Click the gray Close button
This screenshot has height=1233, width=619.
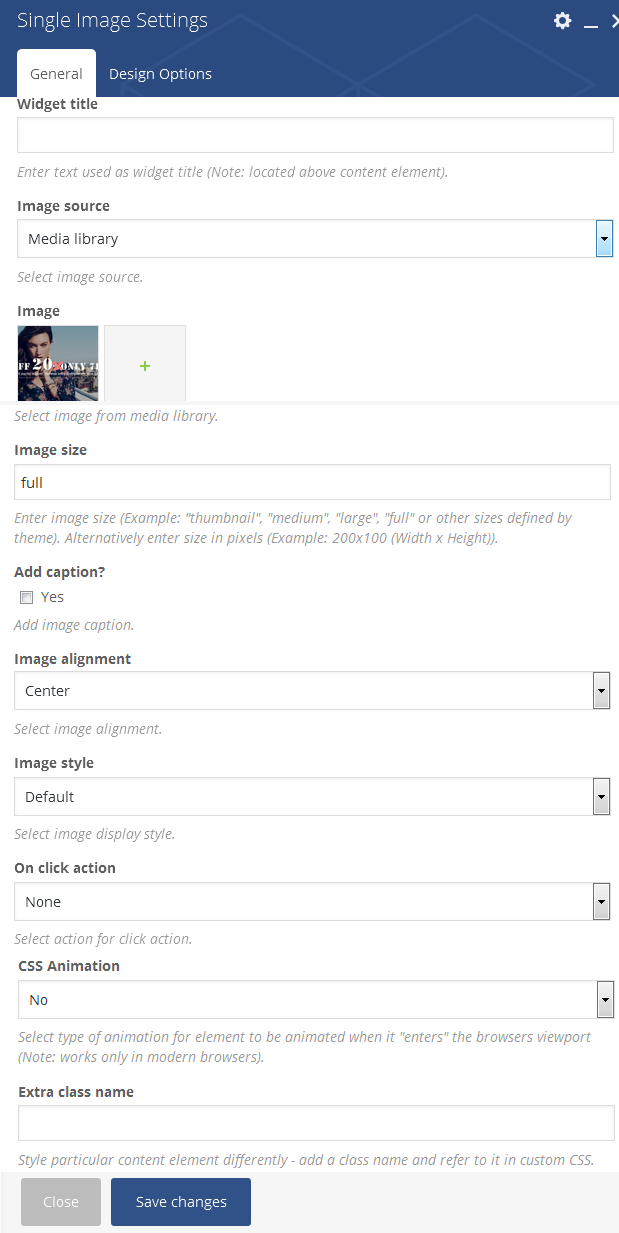(61, 1202)
